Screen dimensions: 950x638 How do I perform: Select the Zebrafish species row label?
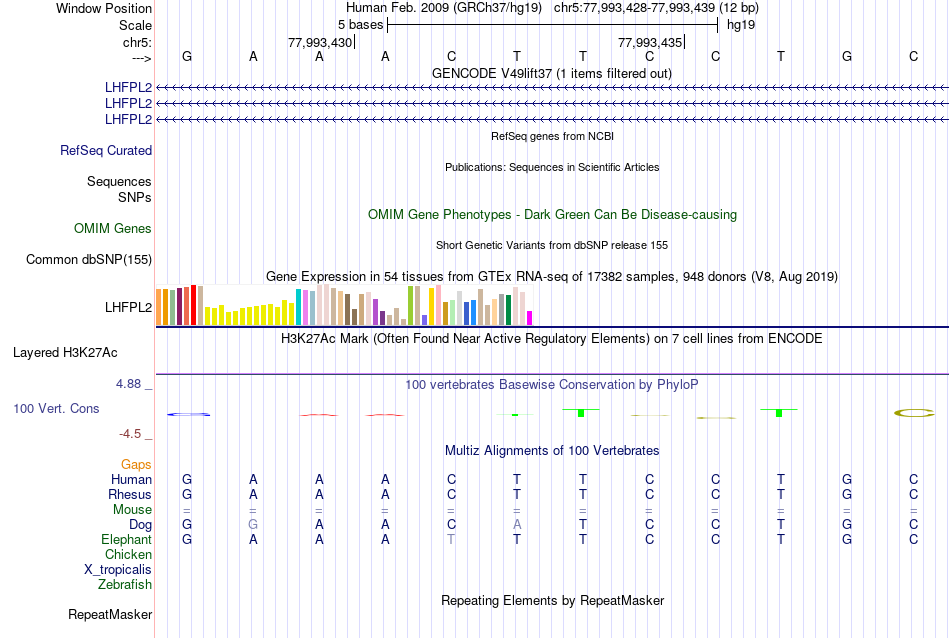coord(125,585)
